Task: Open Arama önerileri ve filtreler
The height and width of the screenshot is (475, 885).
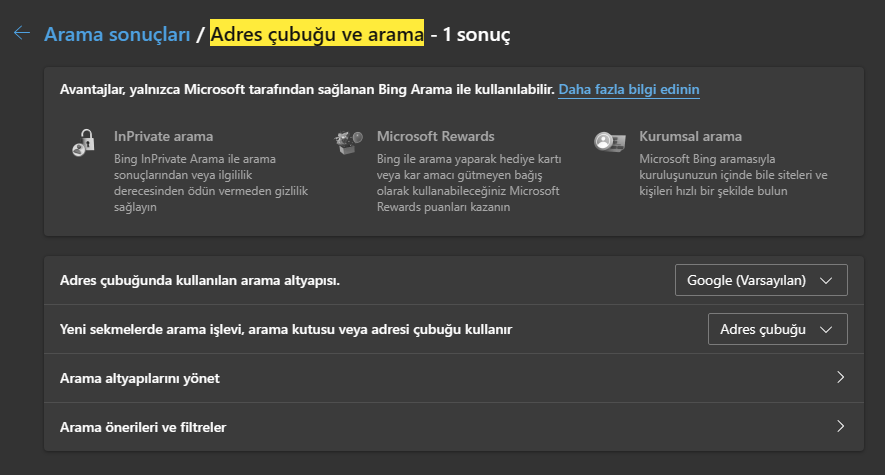Action: (x=454, y=426)
